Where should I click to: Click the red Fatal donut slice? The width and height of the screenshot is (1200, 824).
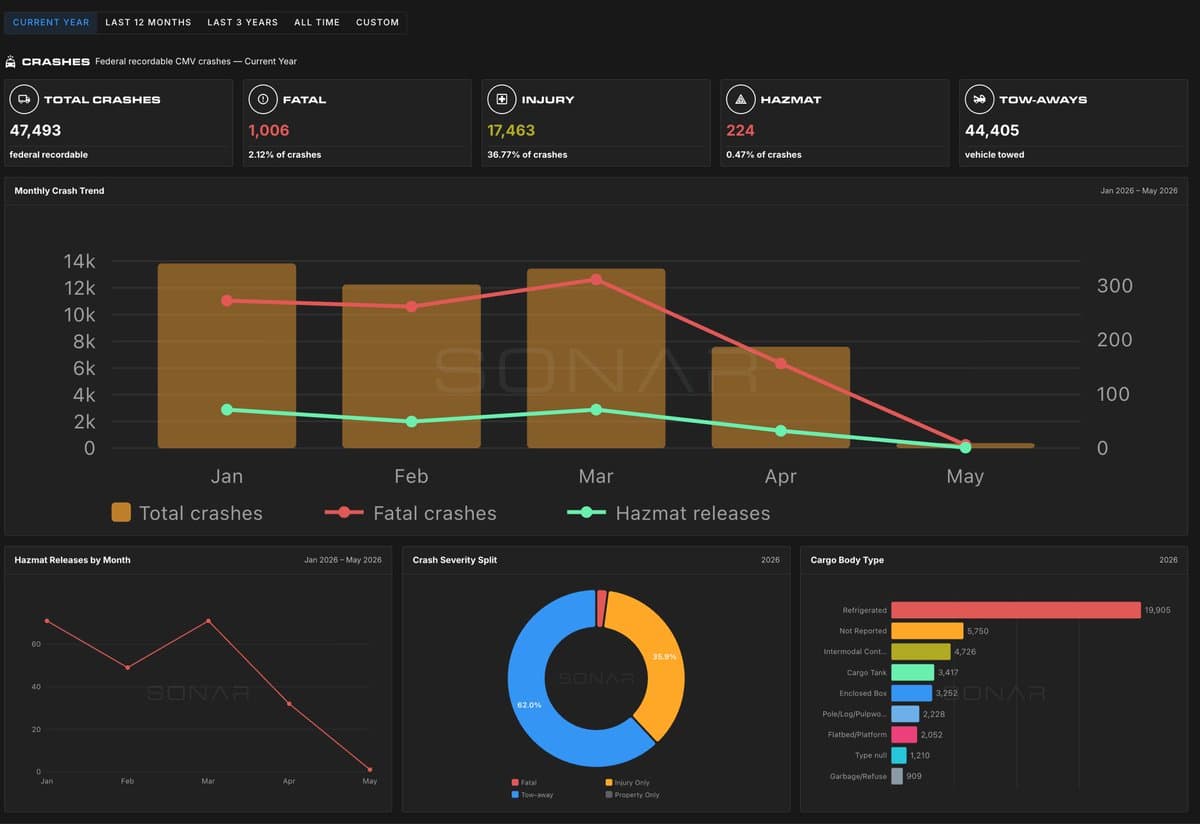(x=601, y=608)
